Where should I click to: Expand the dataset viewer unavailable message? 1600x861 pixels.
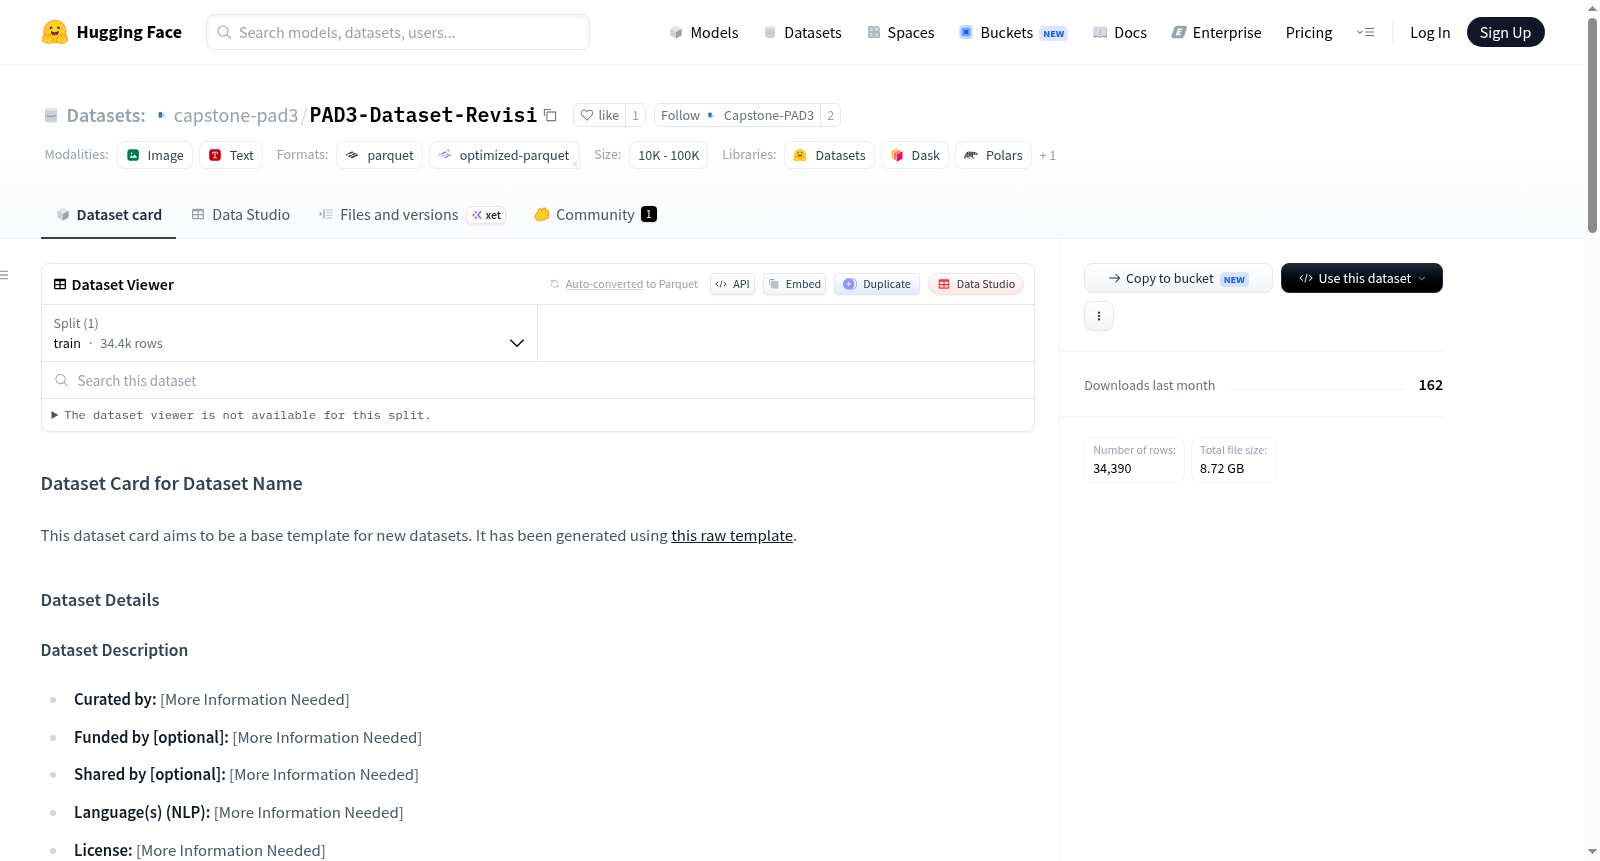pyautogui.click(x=240, y=415)
